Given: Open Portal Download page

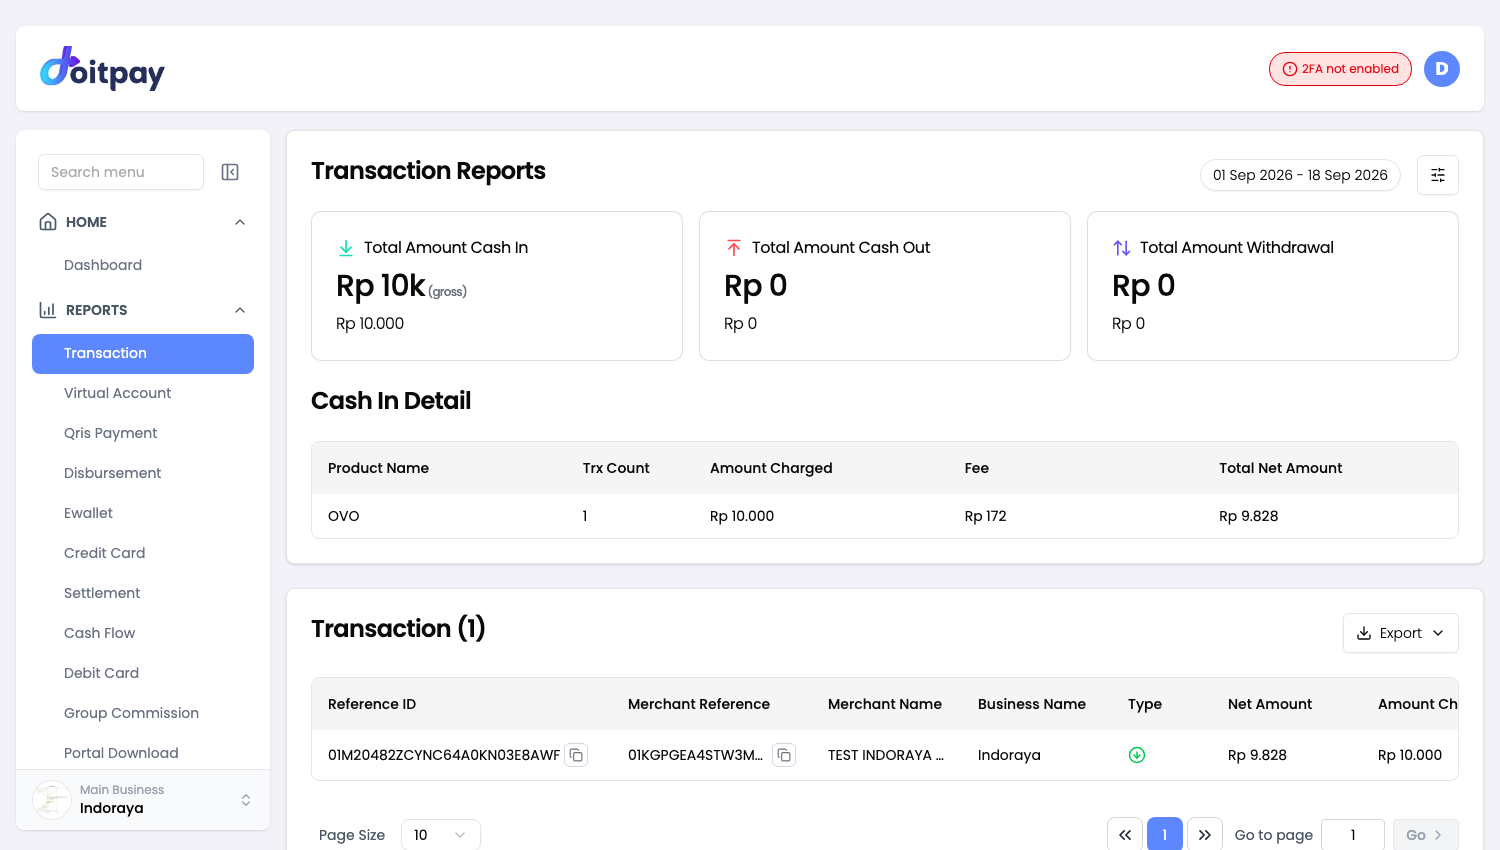Looking at the screenshot, I should pyautogui.click(x=122, y=753).
